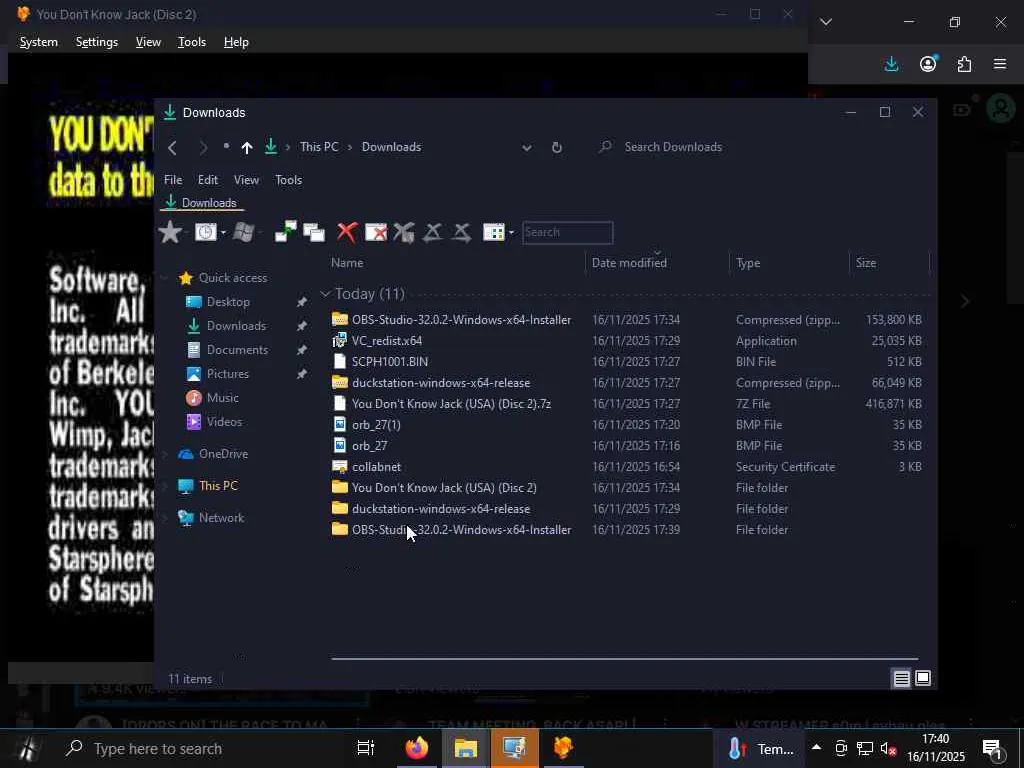The image size is (1024, 768).
Task: Focus the toolbar Search box
Action: 568,232
